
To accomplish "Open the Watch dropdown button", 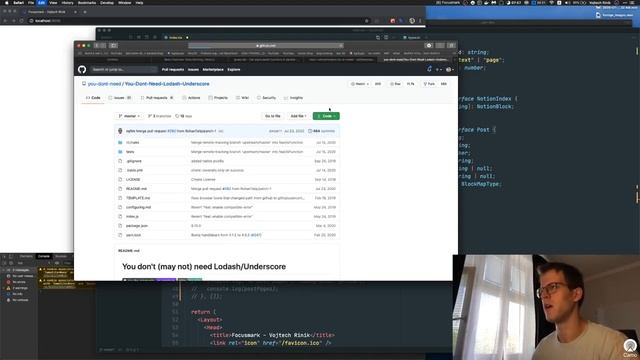I will click(360, 84).
